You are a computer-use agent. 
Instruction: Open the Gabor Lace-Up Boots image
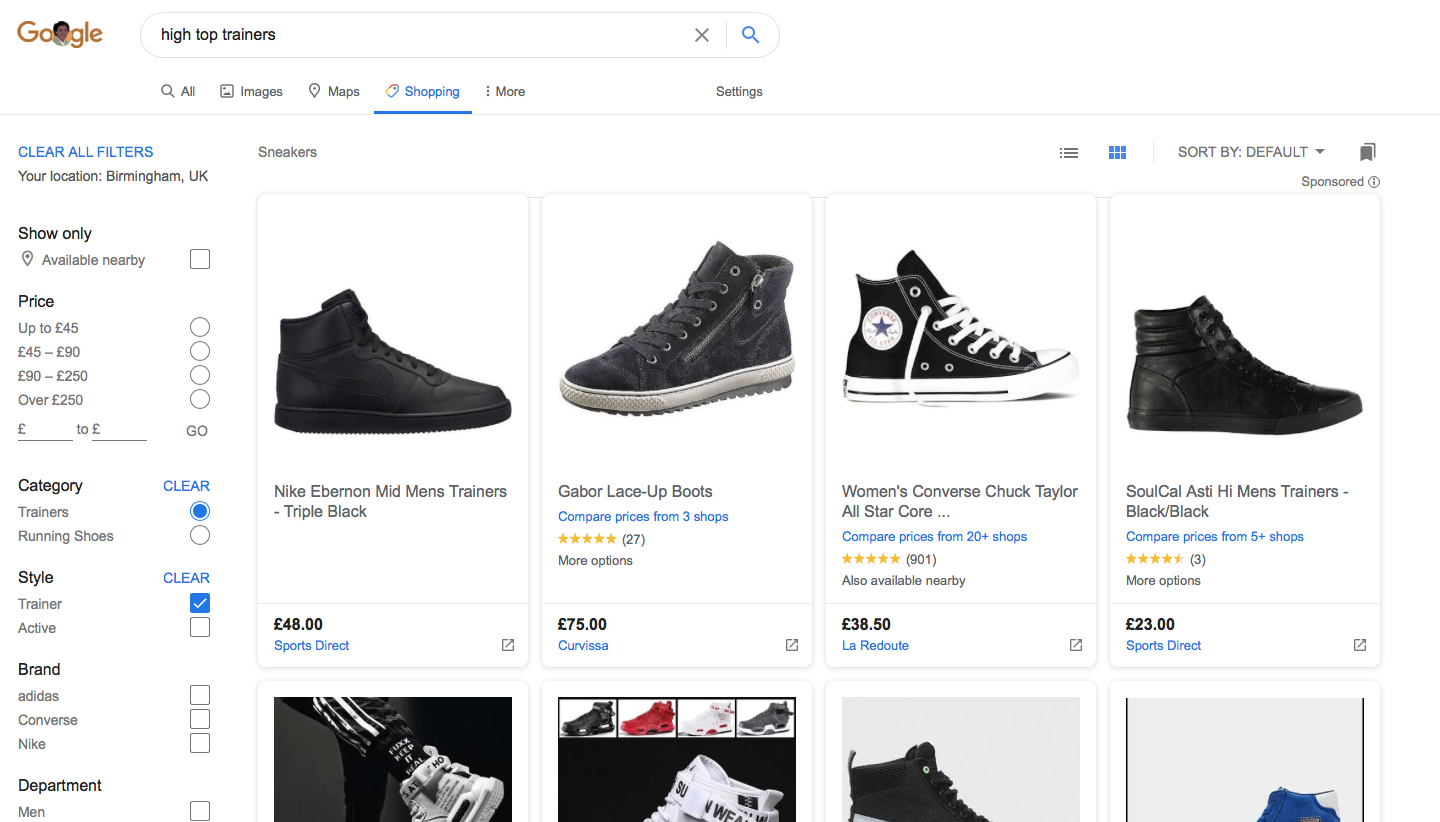coord(677,328)
